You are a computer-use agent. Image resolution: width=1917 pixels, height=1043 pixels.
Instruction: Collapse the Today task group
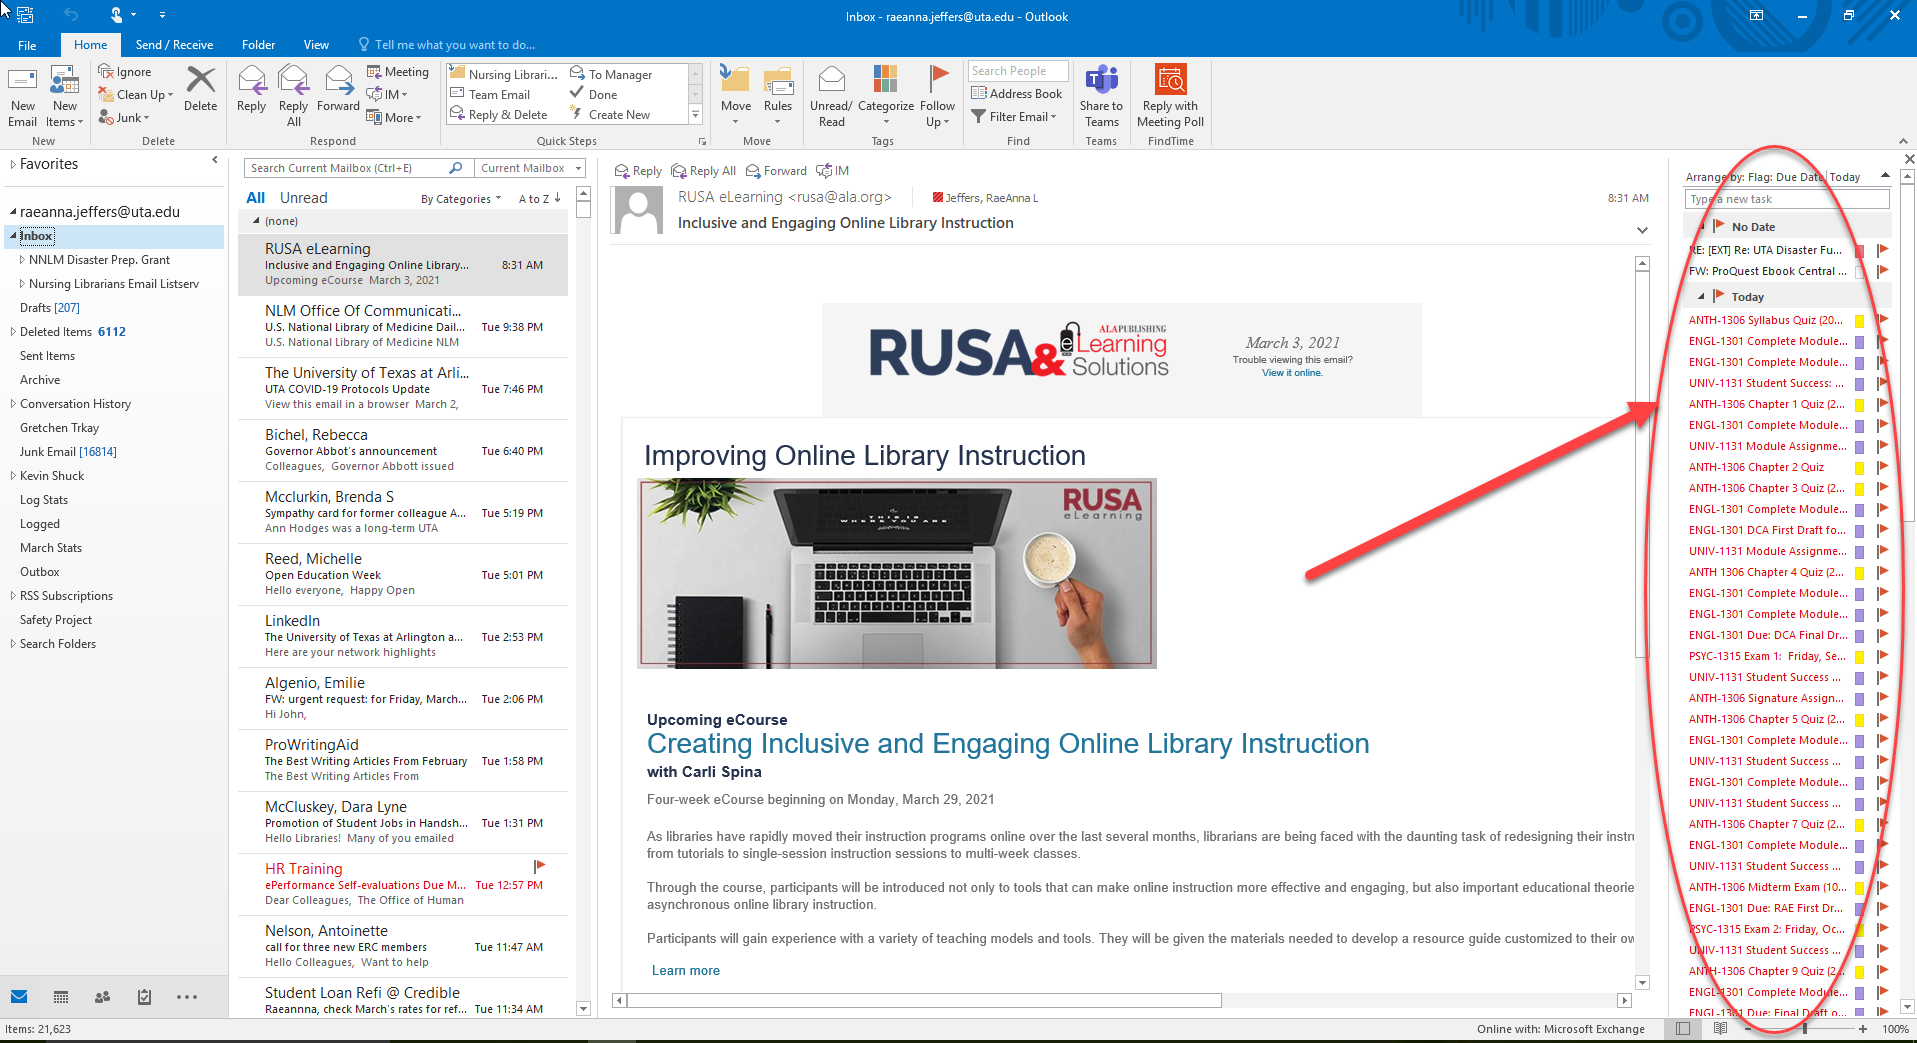[x=1701, y=297]
